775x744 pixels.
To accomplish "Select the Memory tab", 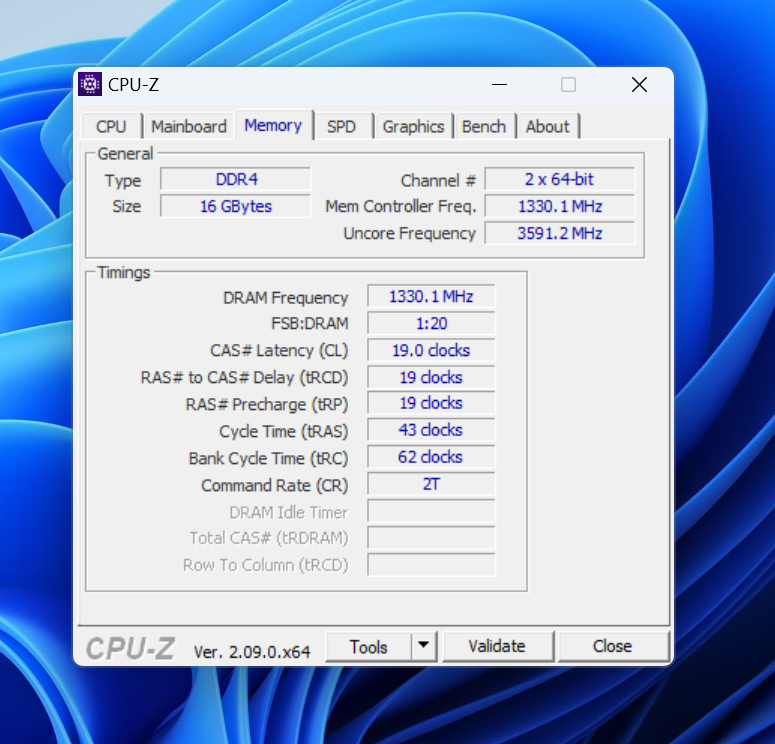I will point(273,125).
